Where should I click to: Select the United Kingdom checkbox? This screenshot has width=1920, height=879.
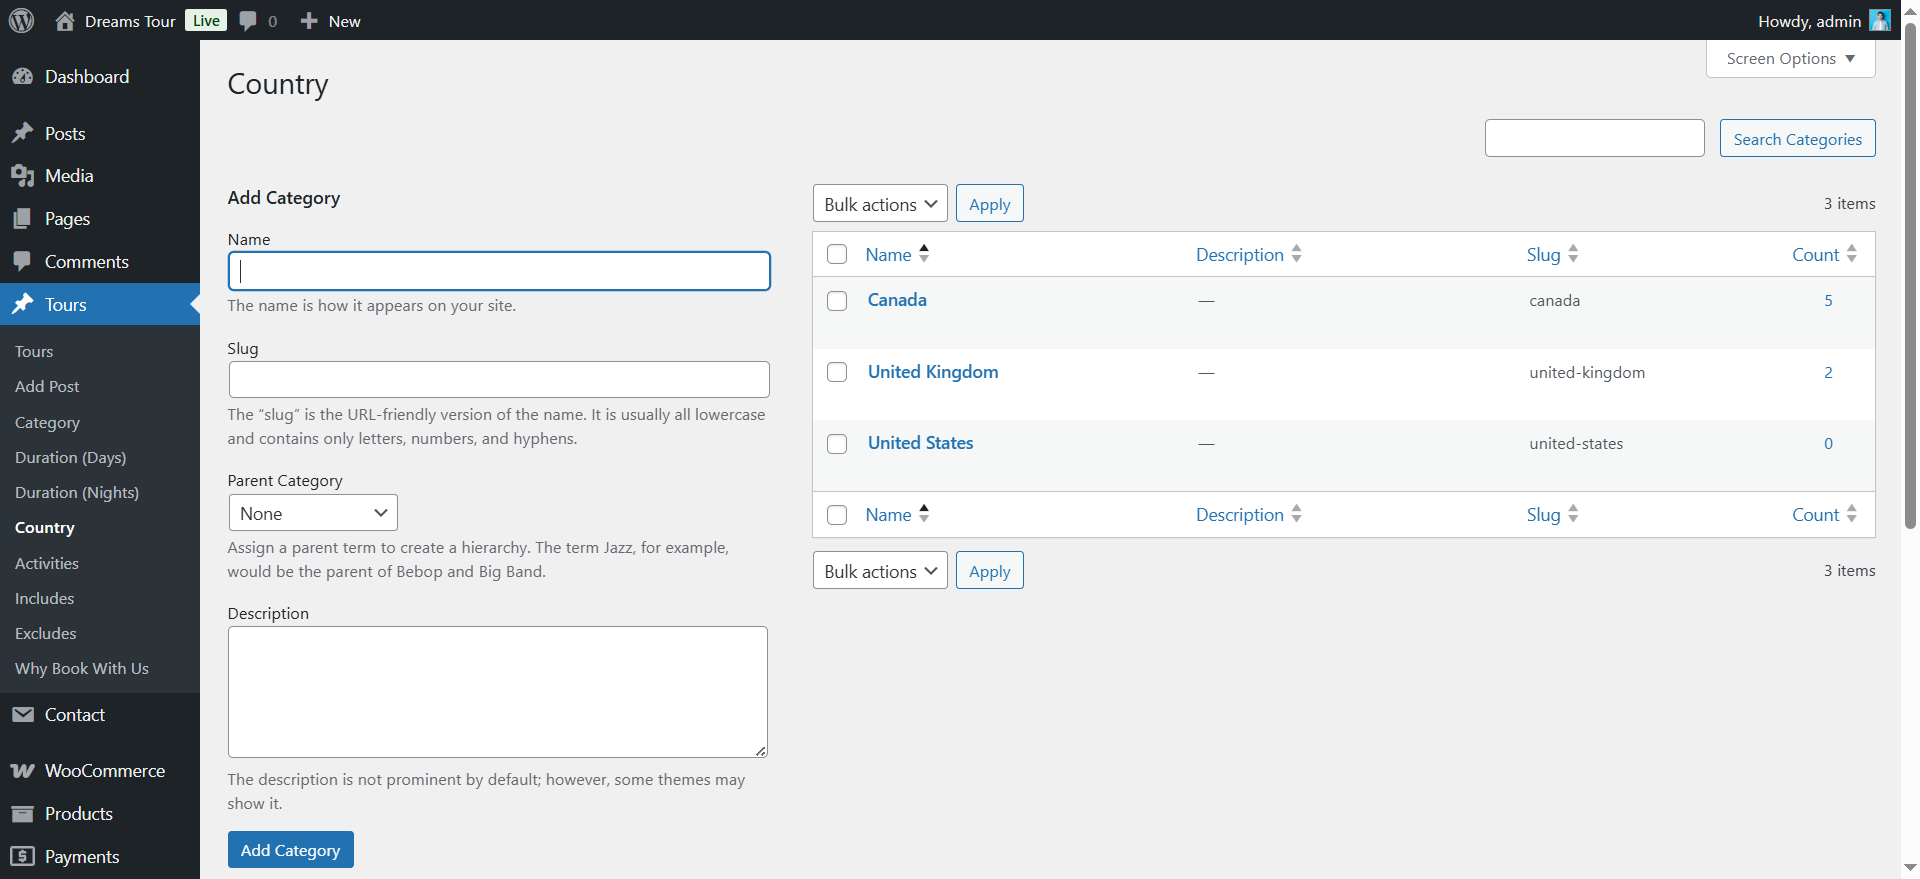click(x=837, y=372)
